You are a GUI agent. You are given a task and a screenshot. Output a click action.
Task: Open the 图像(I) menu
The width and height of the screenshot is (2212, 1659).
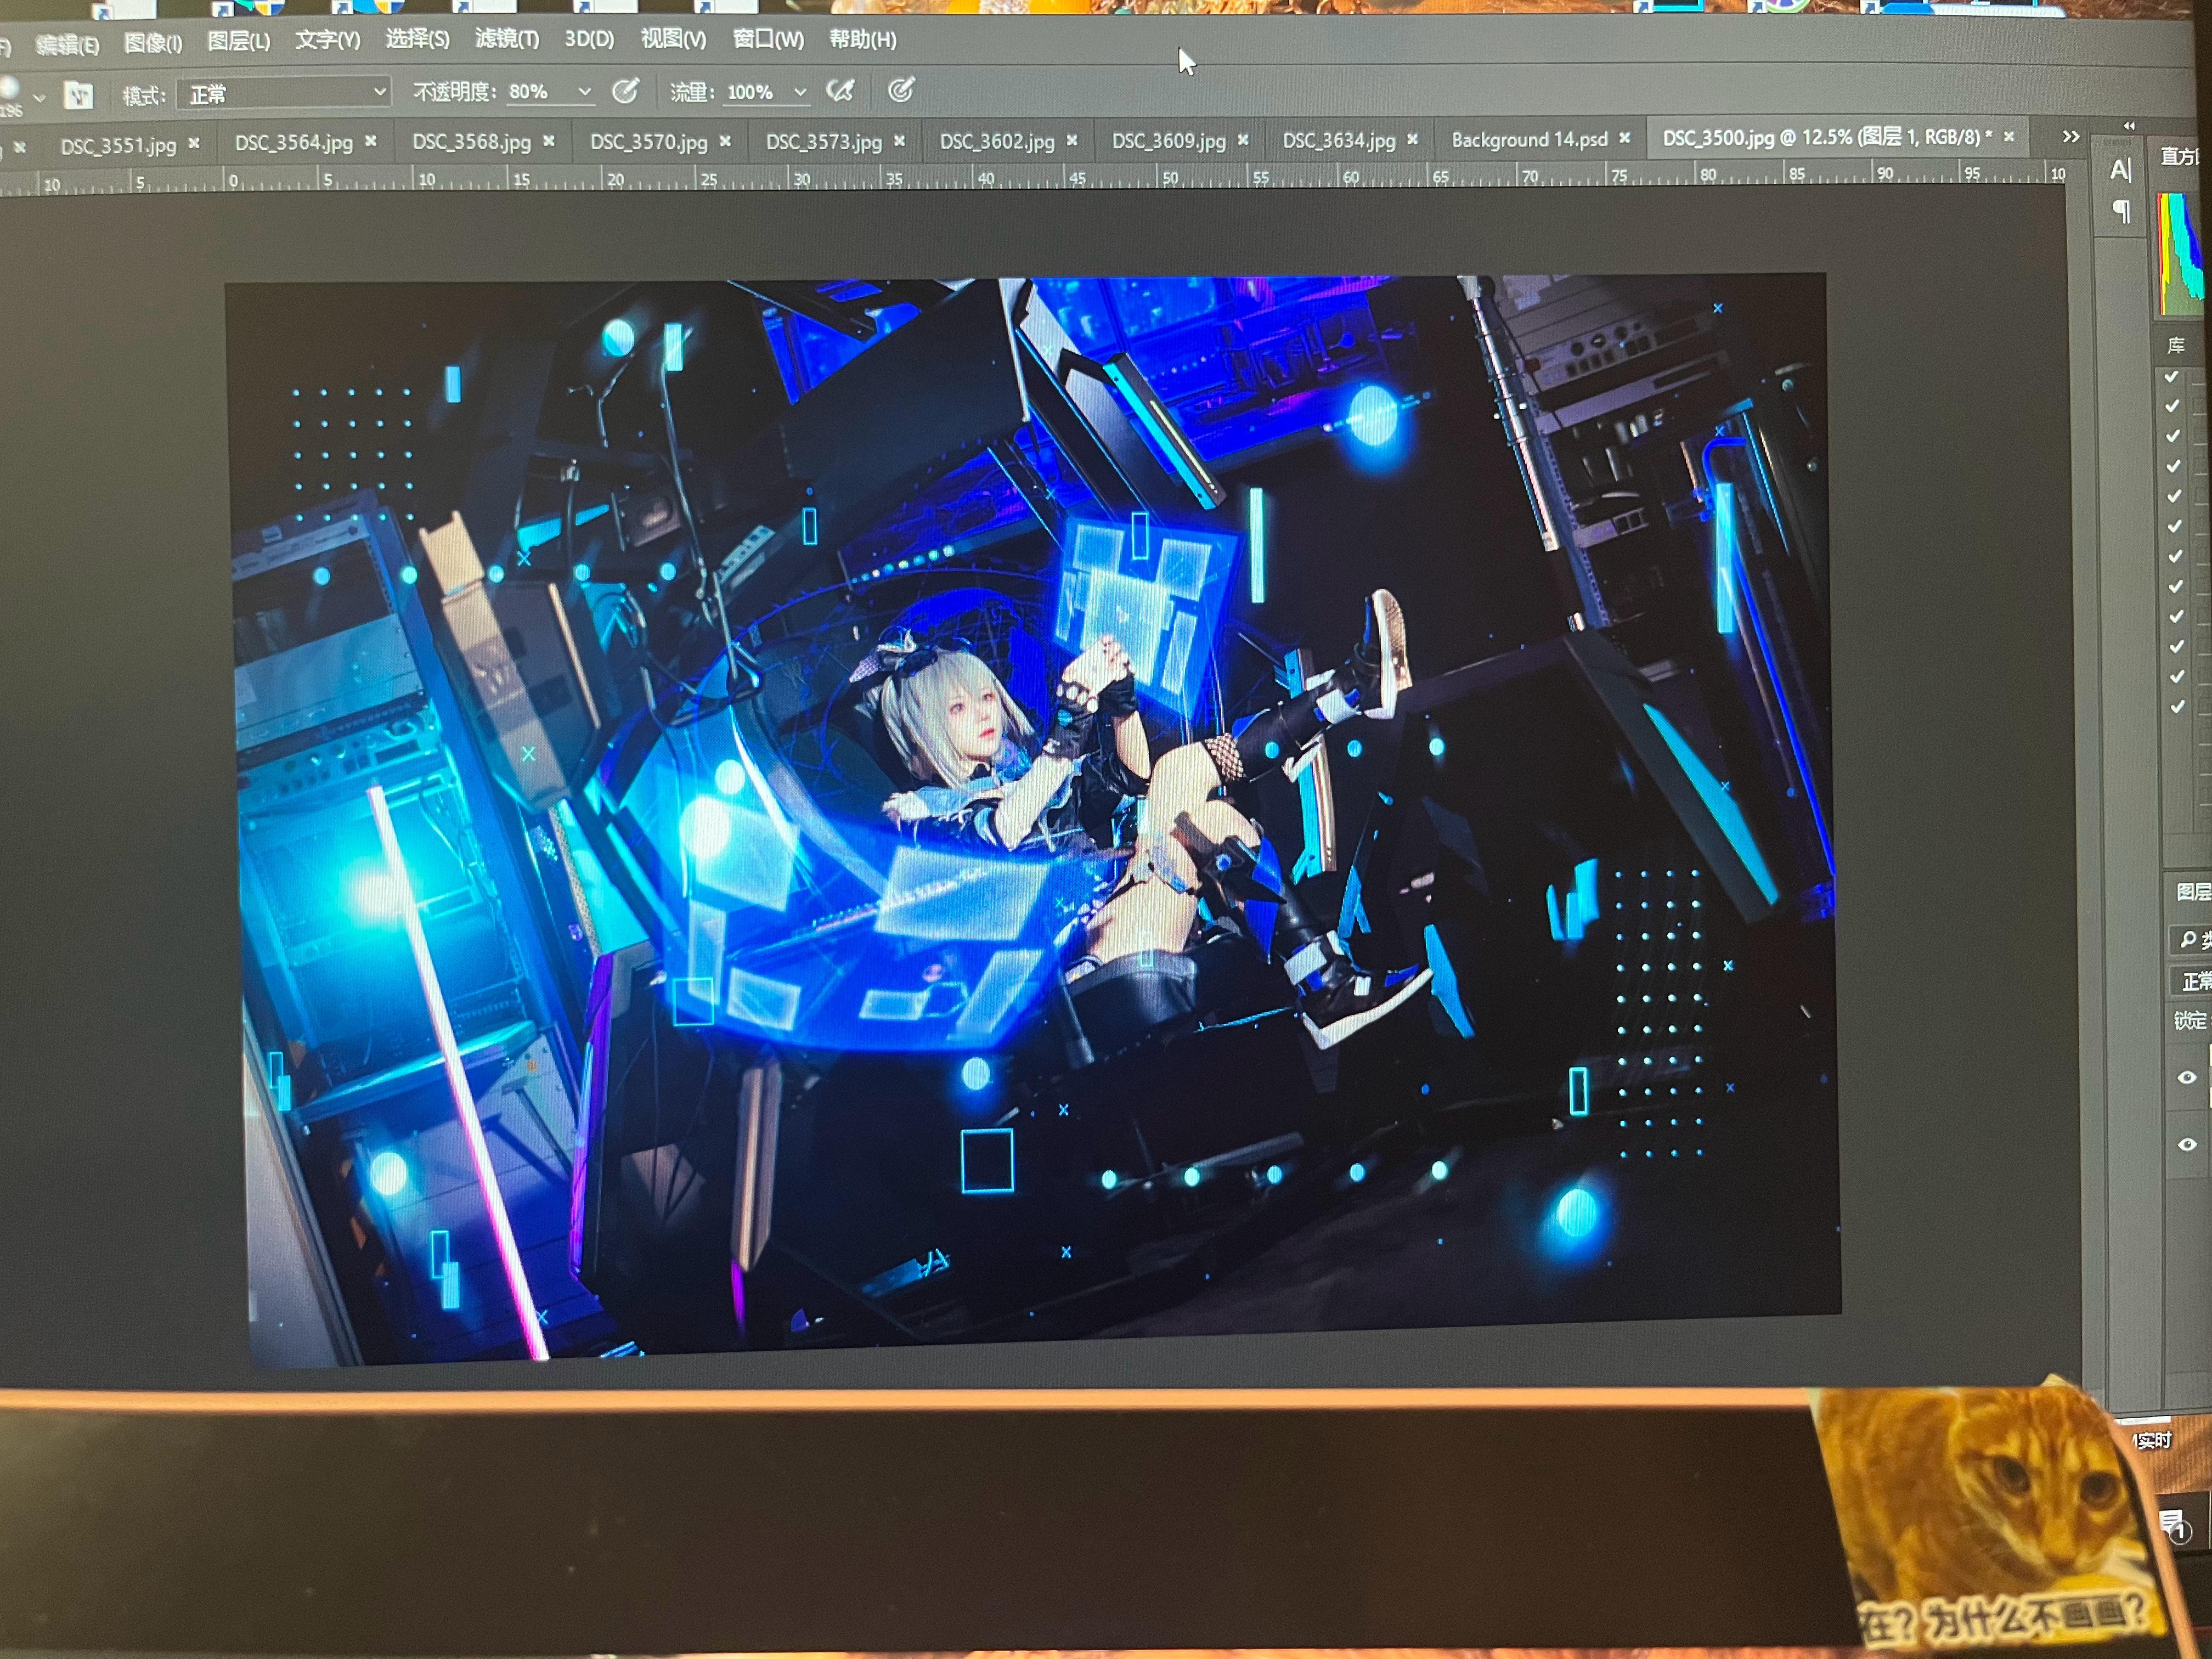pos(153,43)
